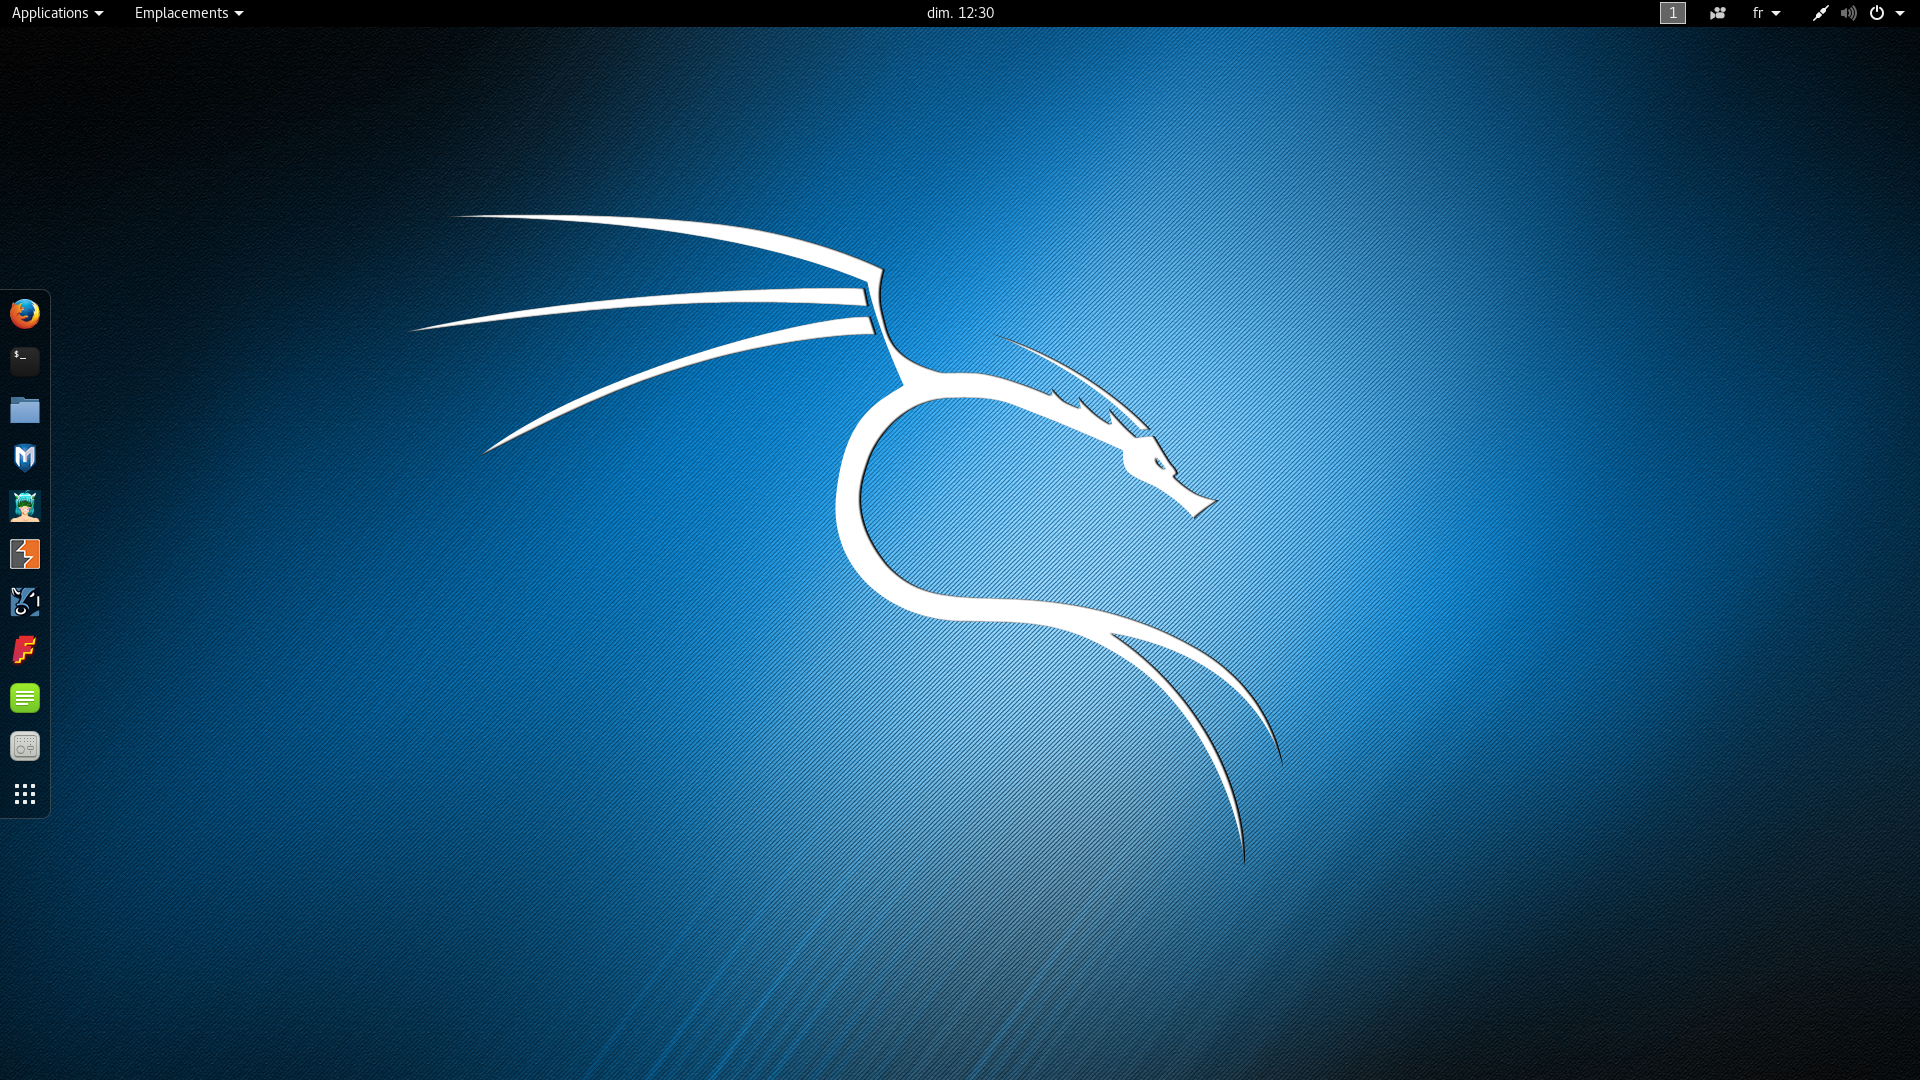This screenshot has width=1920, height=1080.
Task: Launch Metasploit shield icon in dock
Action: click(25, 458)
